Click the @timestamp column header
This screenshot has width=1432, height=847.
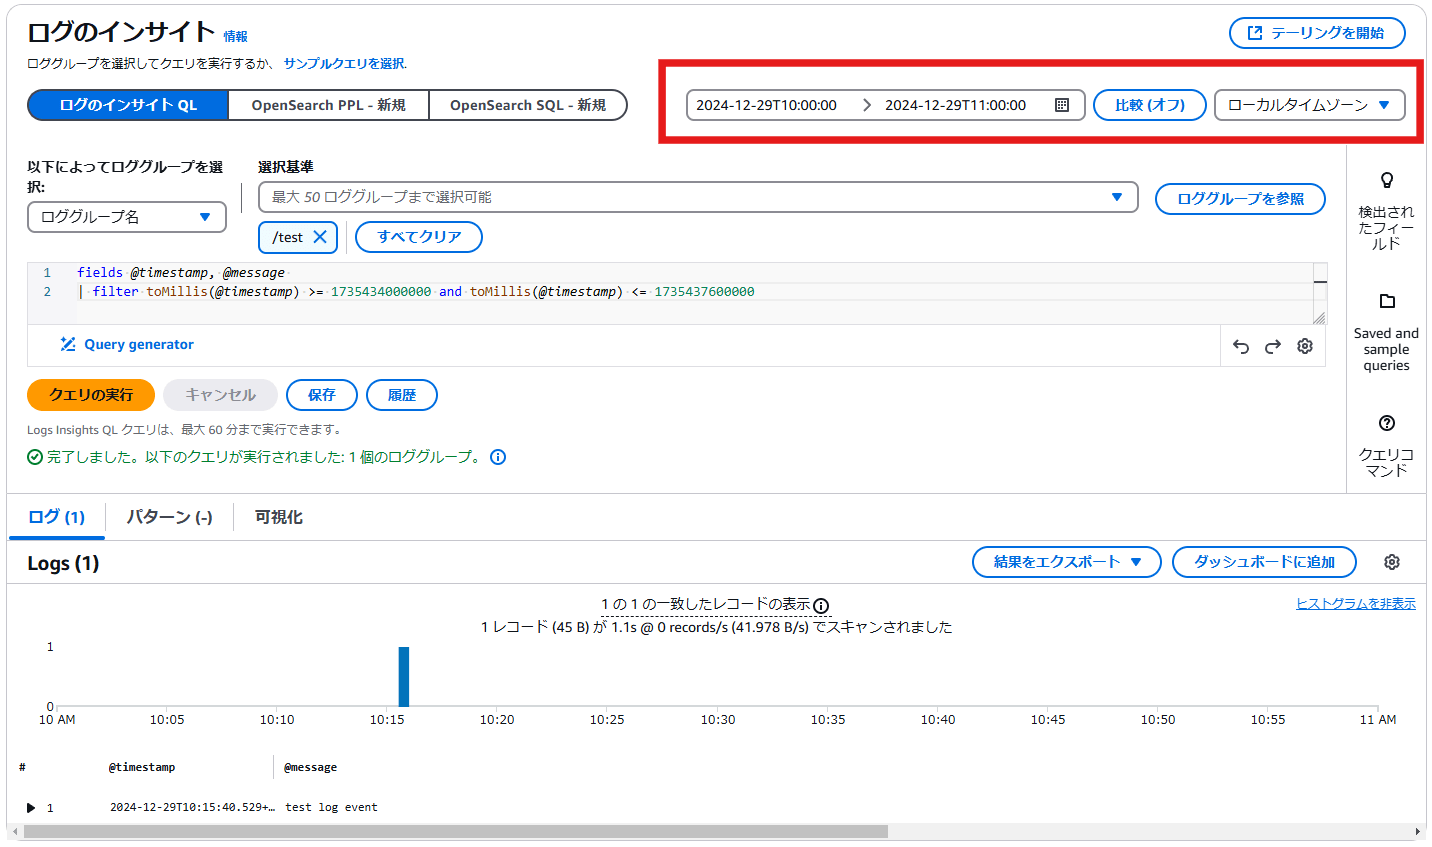click(x=142, y=767)
